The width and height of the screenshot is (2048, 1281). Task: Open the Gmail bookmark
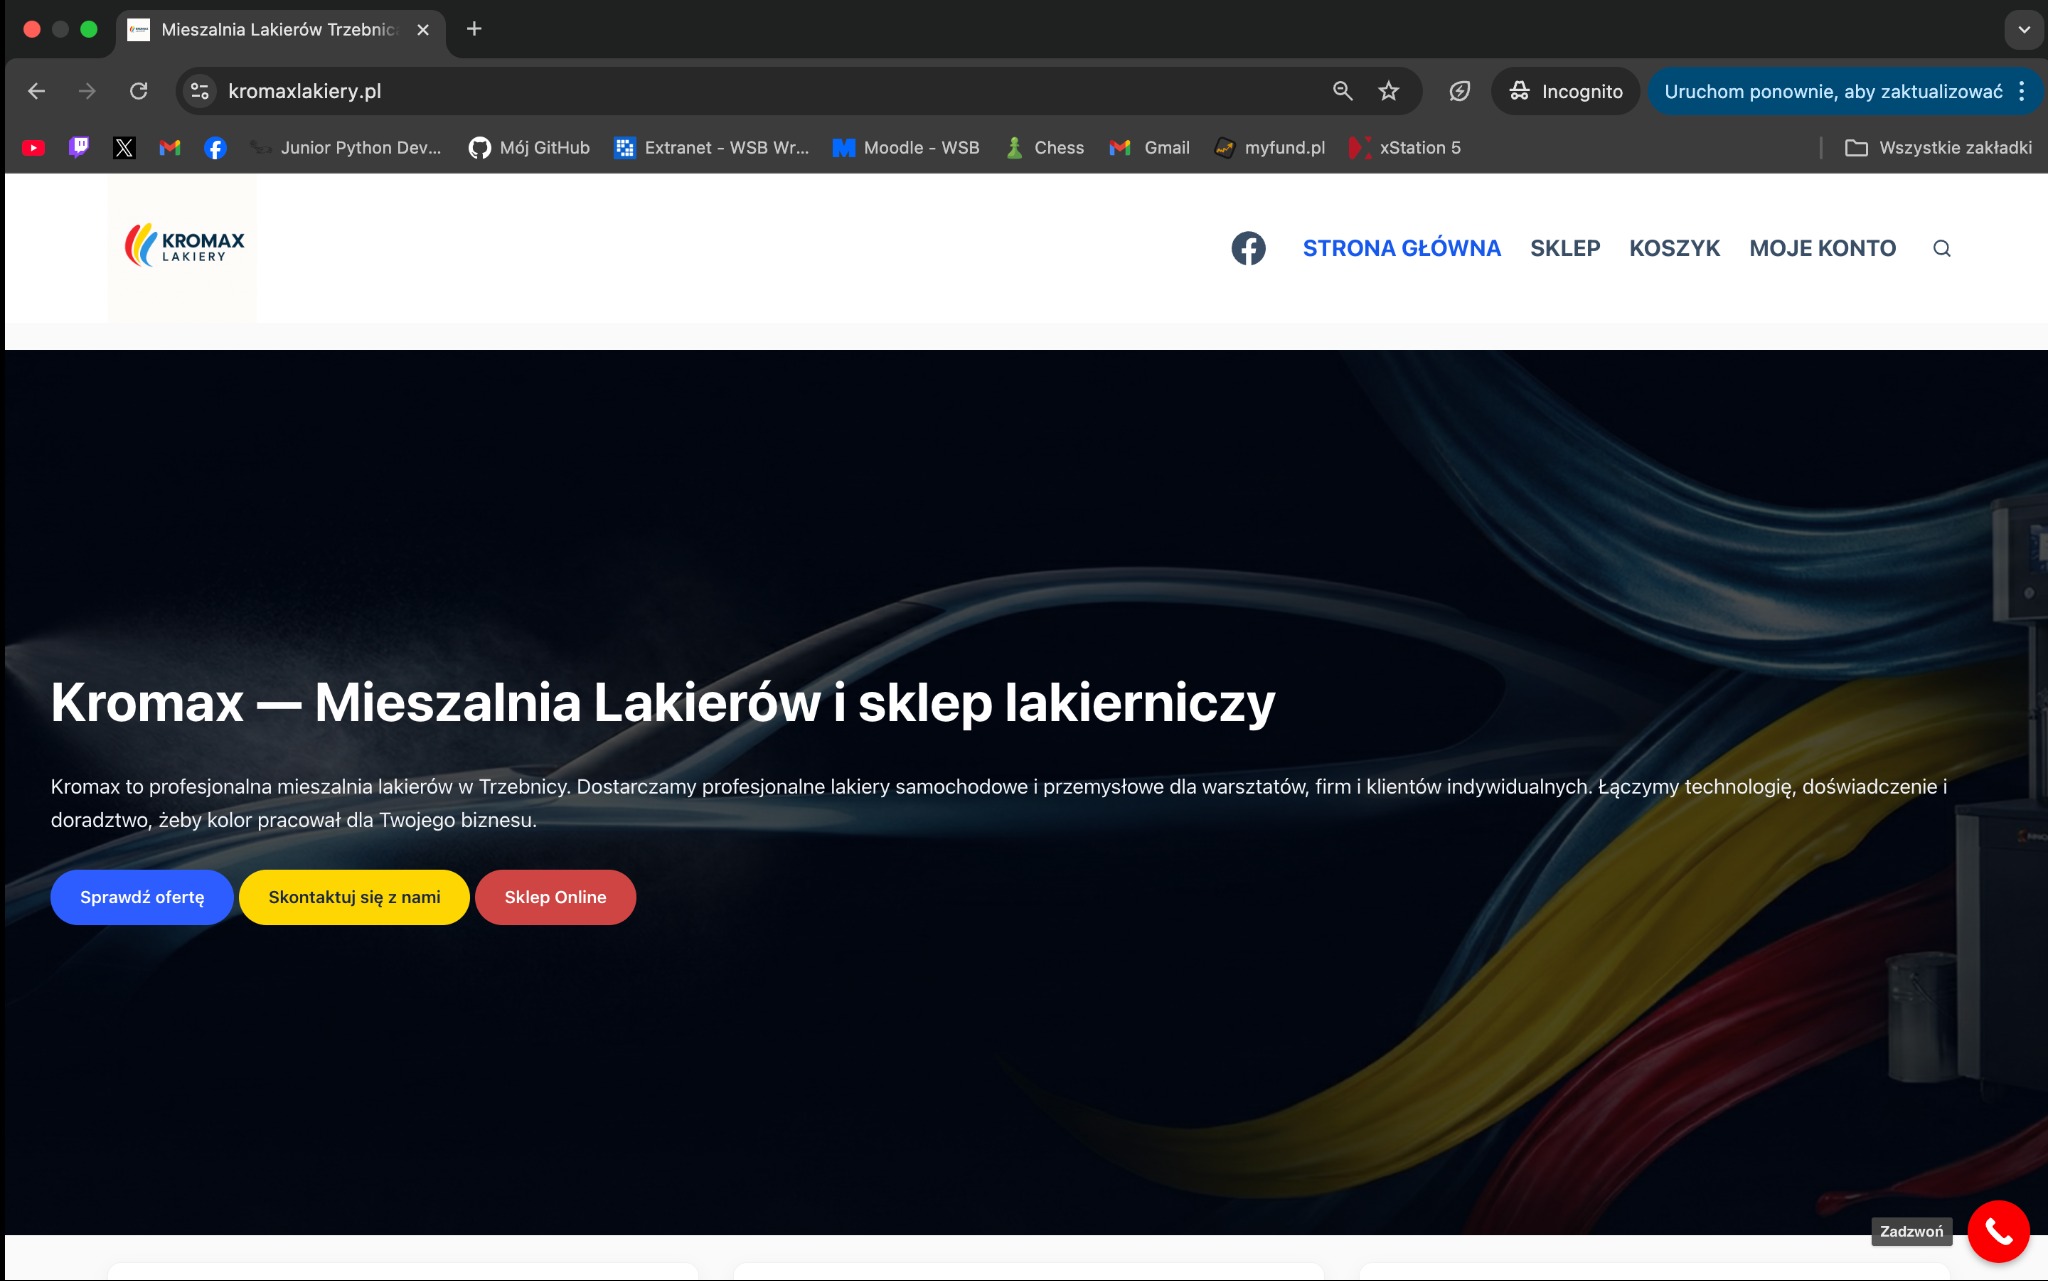(1150, 147)
